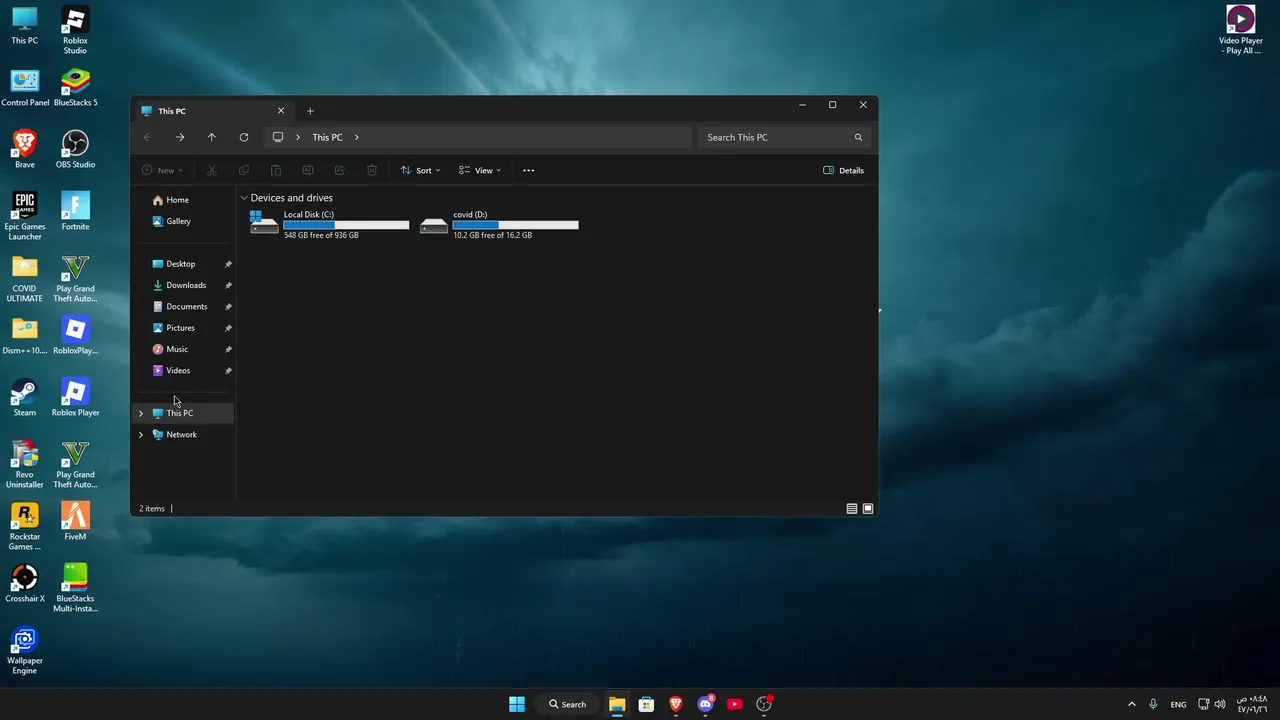Open covid (D:) drive
This screenshot has height=720, width=1280.
[x=500, y=224]
